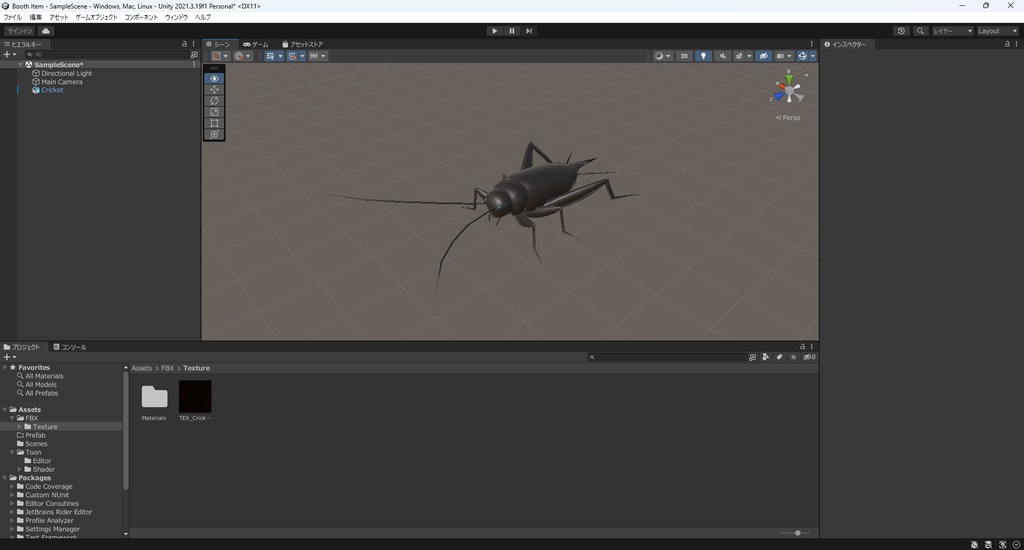The width and height of the screenshot is (1024, 550).
Task: Select the Rect tool in scene toolbar
Action: [x=214, y=123]
